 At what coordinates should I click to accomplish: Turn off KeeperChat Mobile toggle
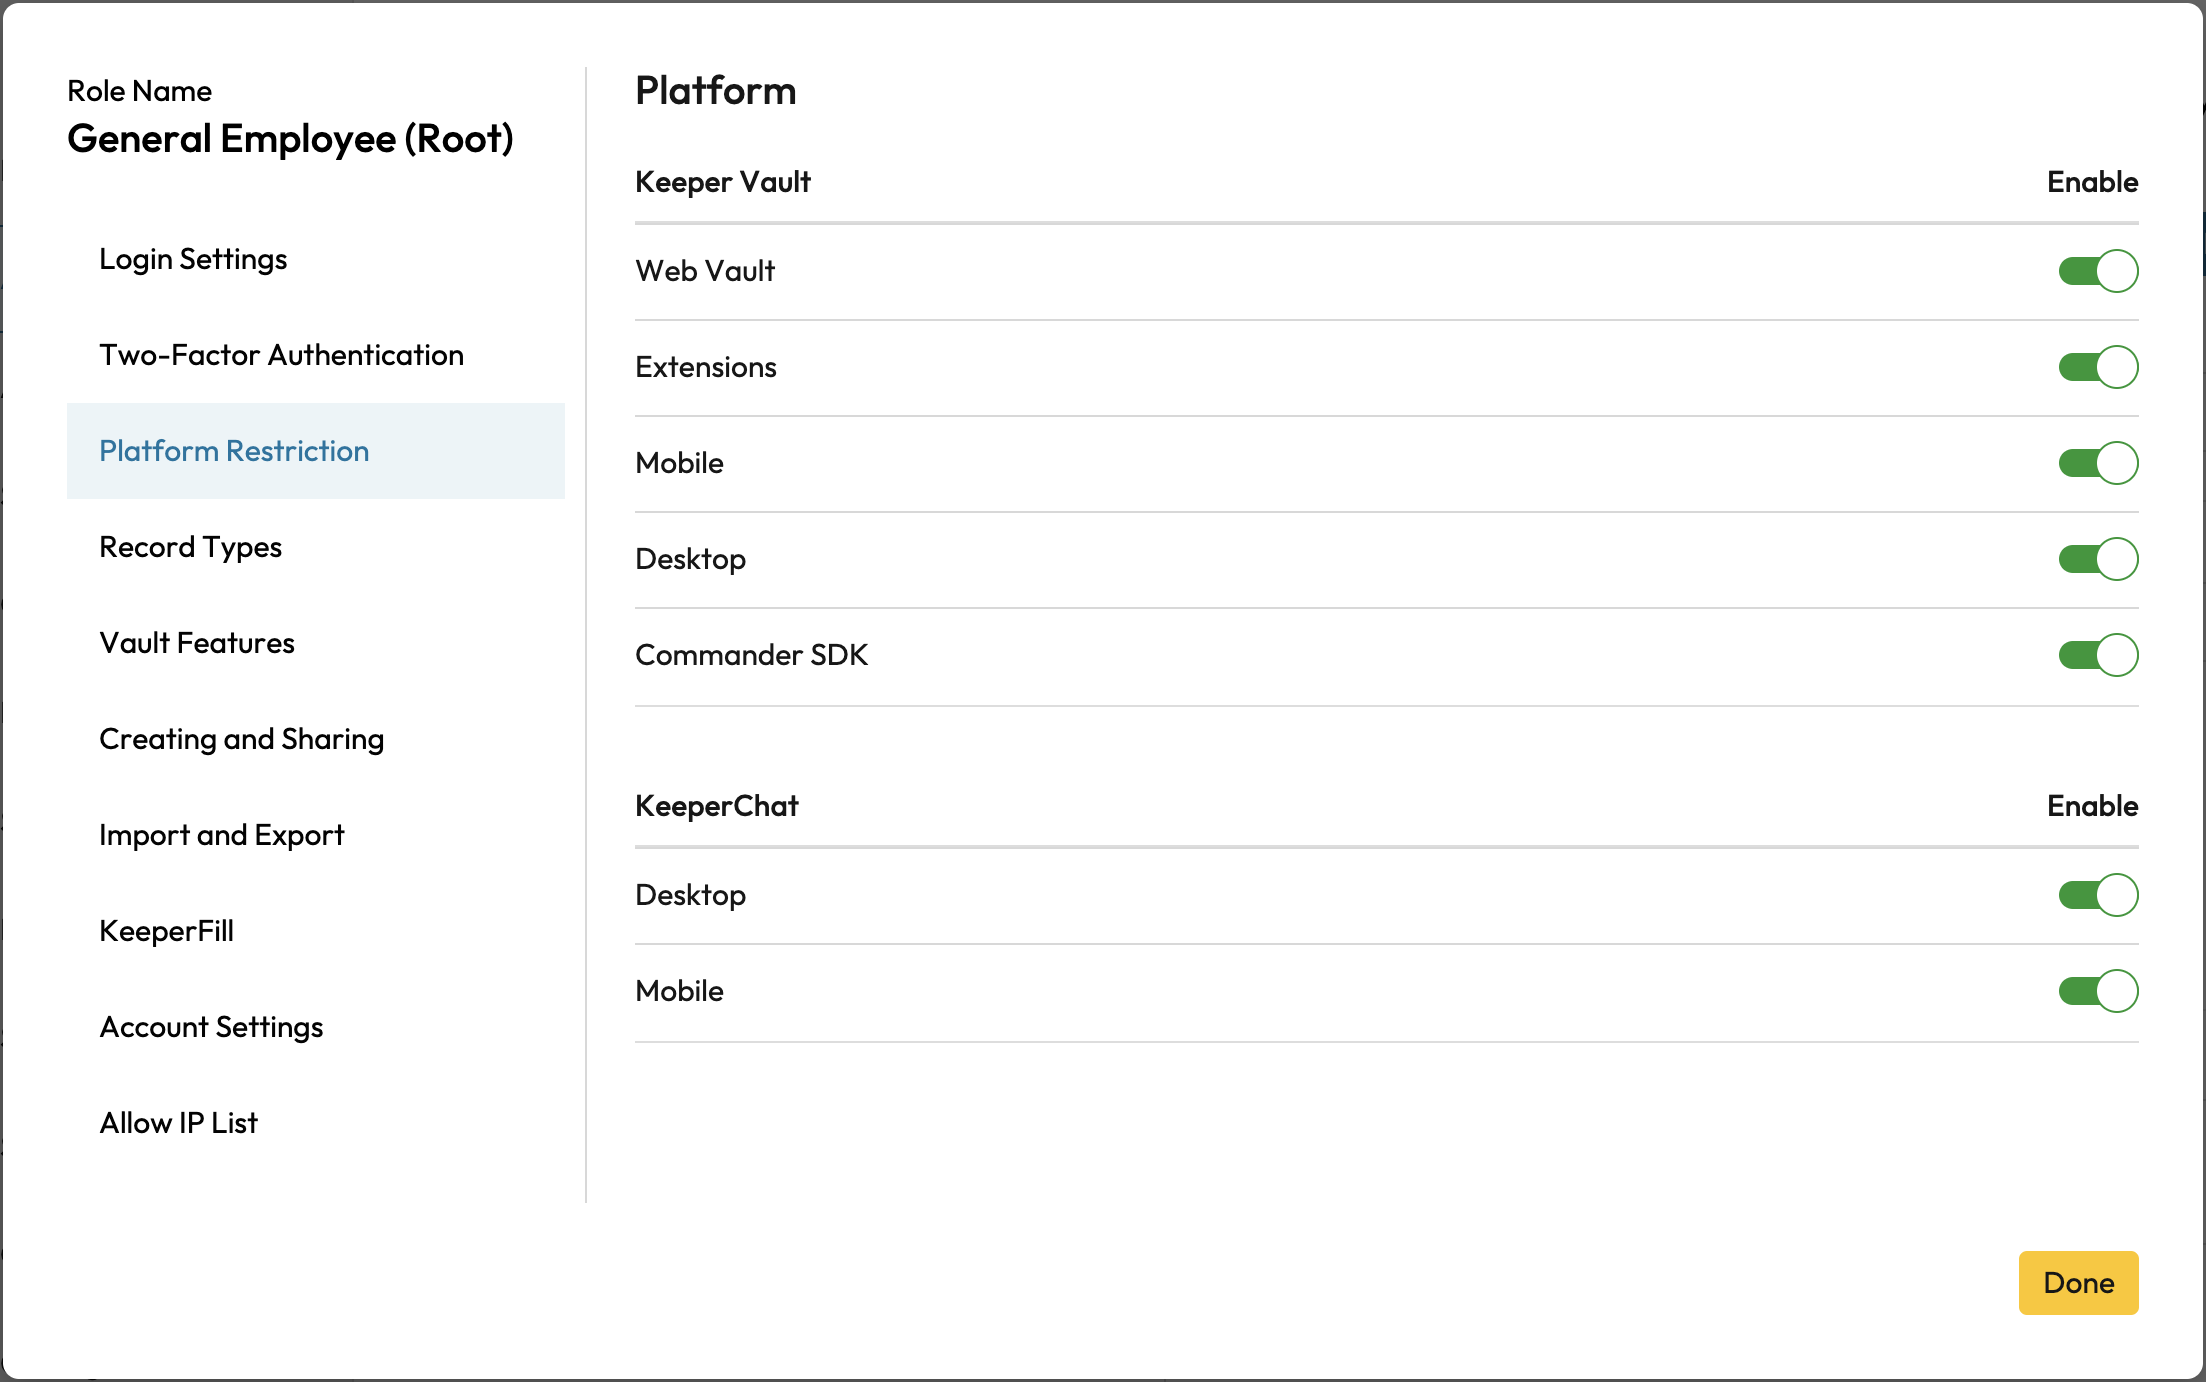coord(2097,991)
